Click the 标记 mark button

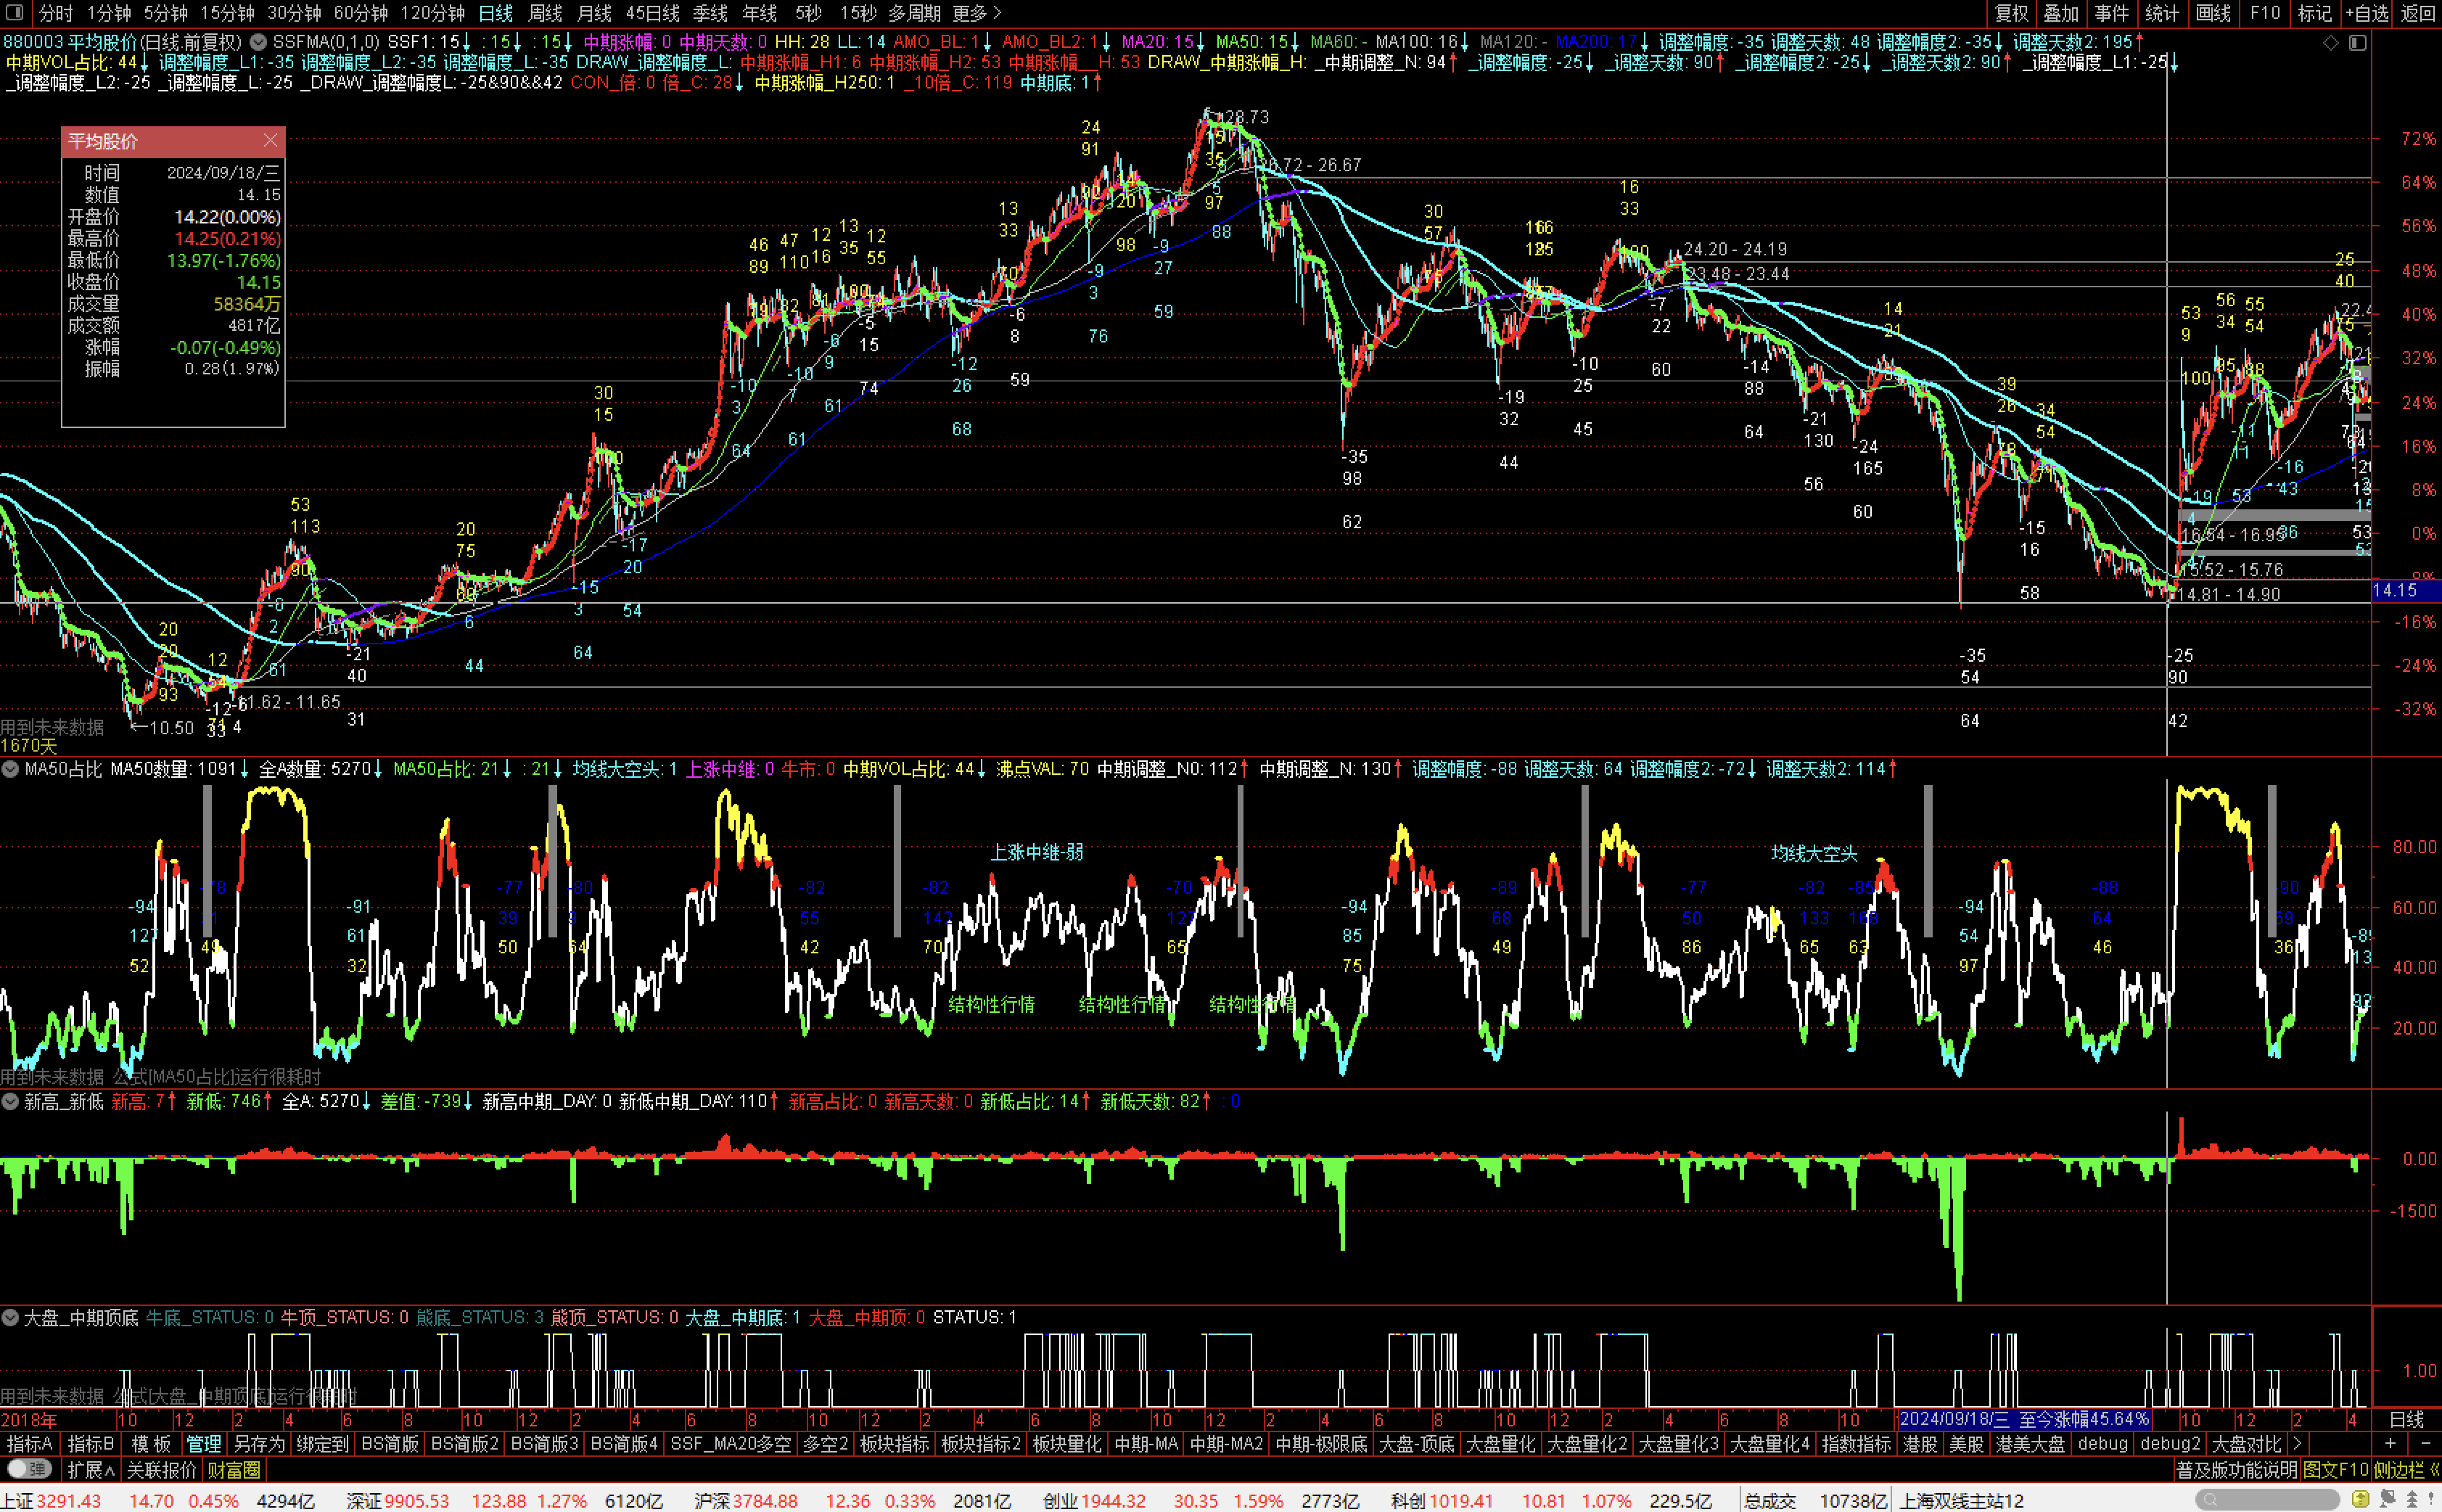pyautogui.click(x=2315, y=13)
